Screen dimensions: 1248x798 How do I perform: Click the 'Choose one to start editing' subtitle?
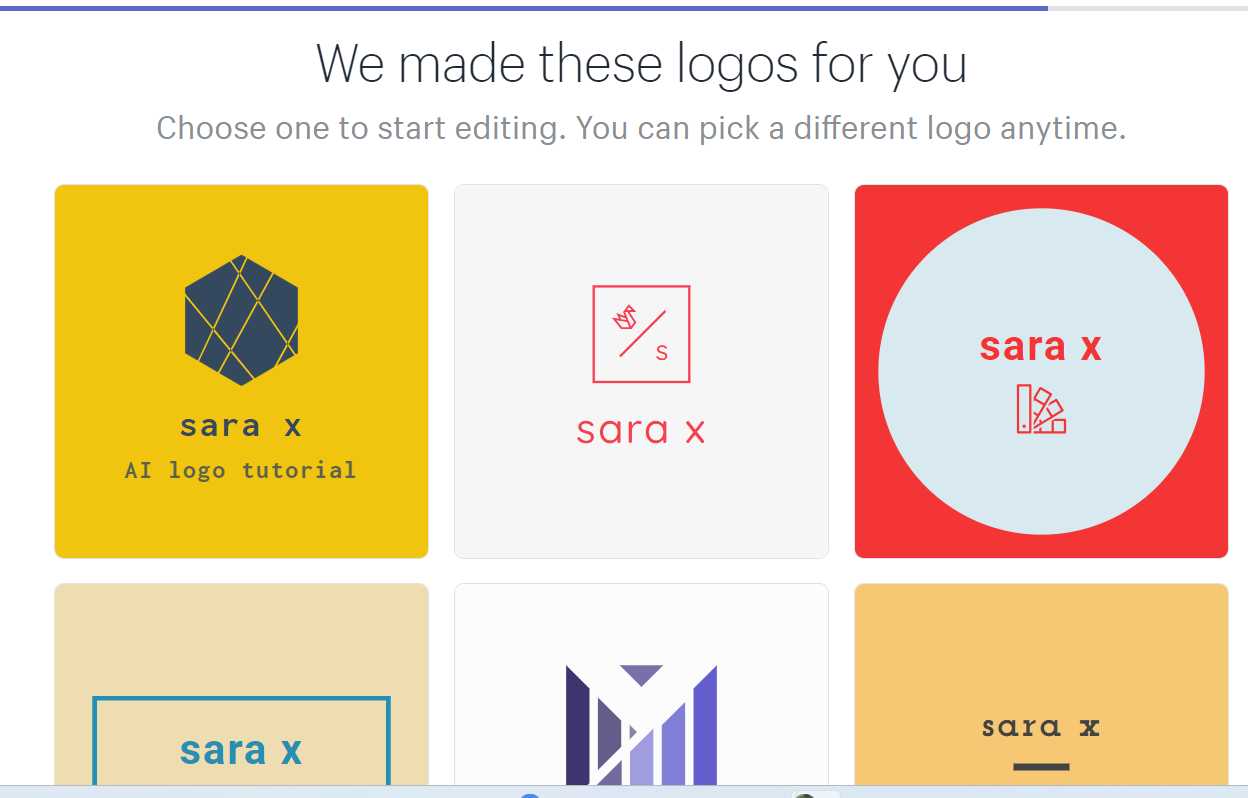[x=641, y=128]
